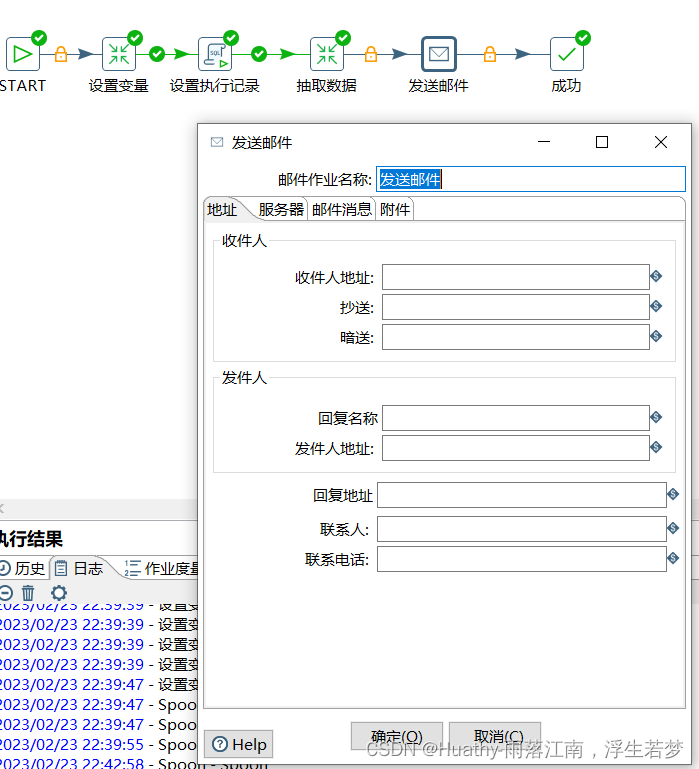The width and height of the screenshot is (699, 769).
Task: Insert variable for 回复名称 field
Action: tap(656, 417)
